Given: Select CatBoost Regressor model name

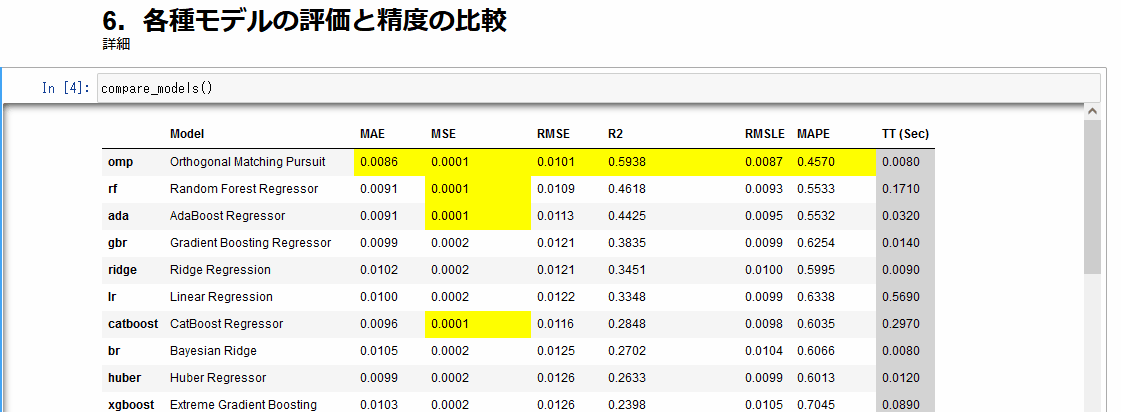Looking at the screenshot, I should 227,324.
